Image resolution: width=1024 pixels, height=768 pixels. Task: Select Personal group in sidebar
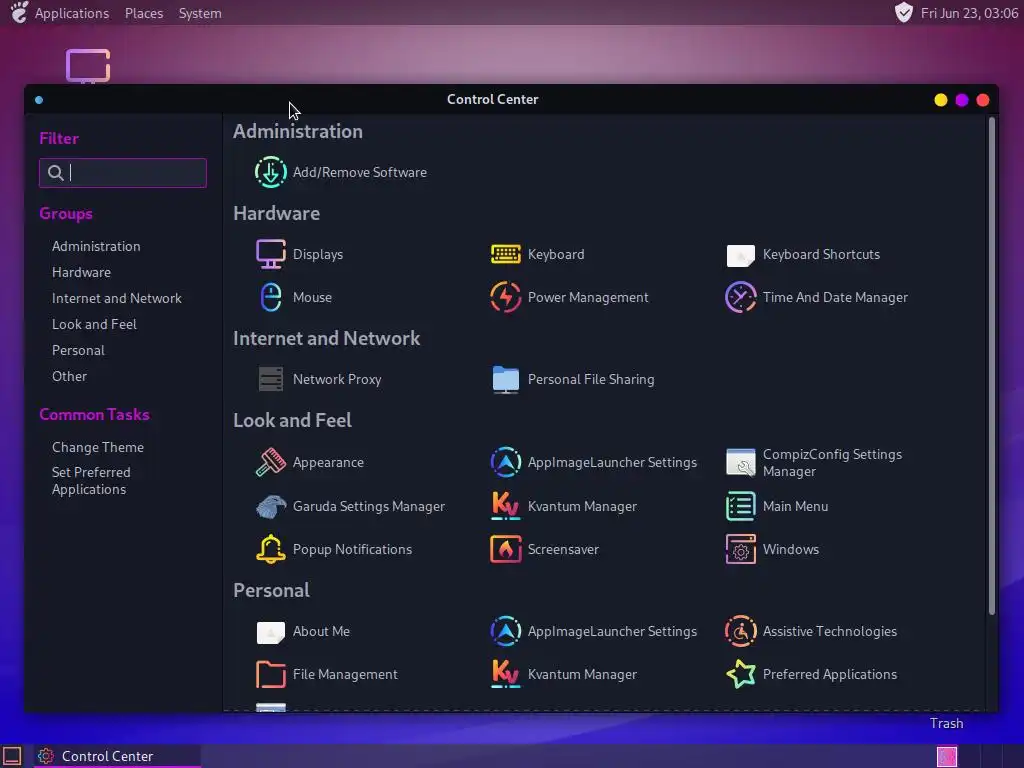78,351
